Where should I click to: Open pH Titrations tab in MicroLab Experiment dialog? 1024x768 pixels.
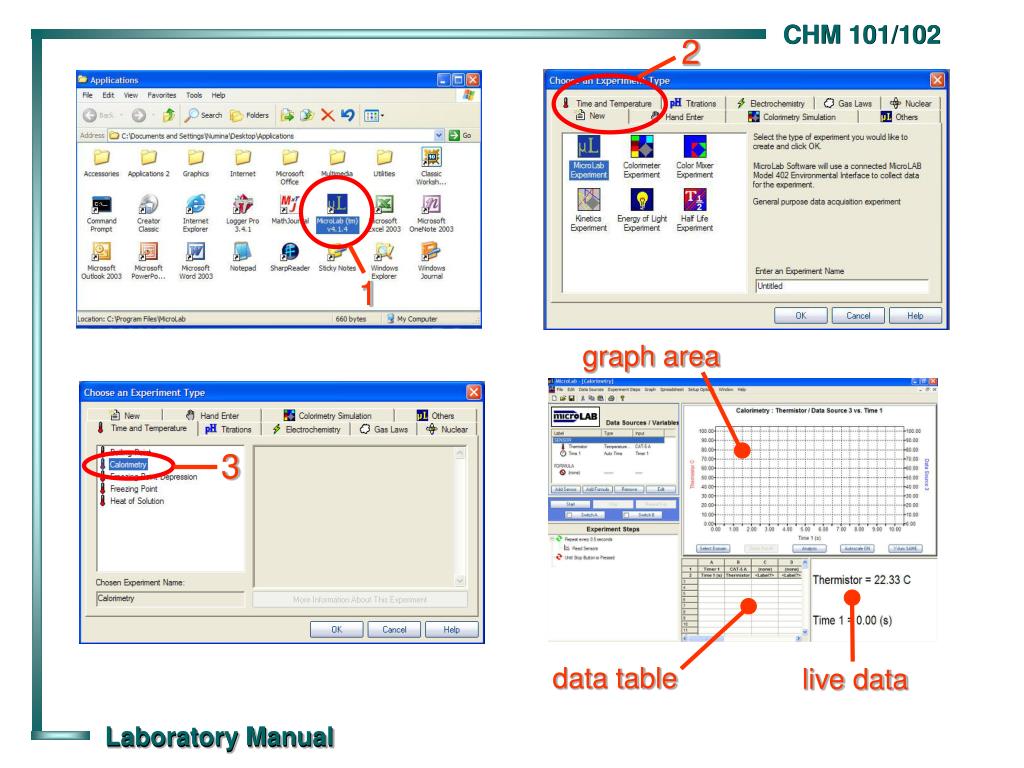(x=694, y=103)
